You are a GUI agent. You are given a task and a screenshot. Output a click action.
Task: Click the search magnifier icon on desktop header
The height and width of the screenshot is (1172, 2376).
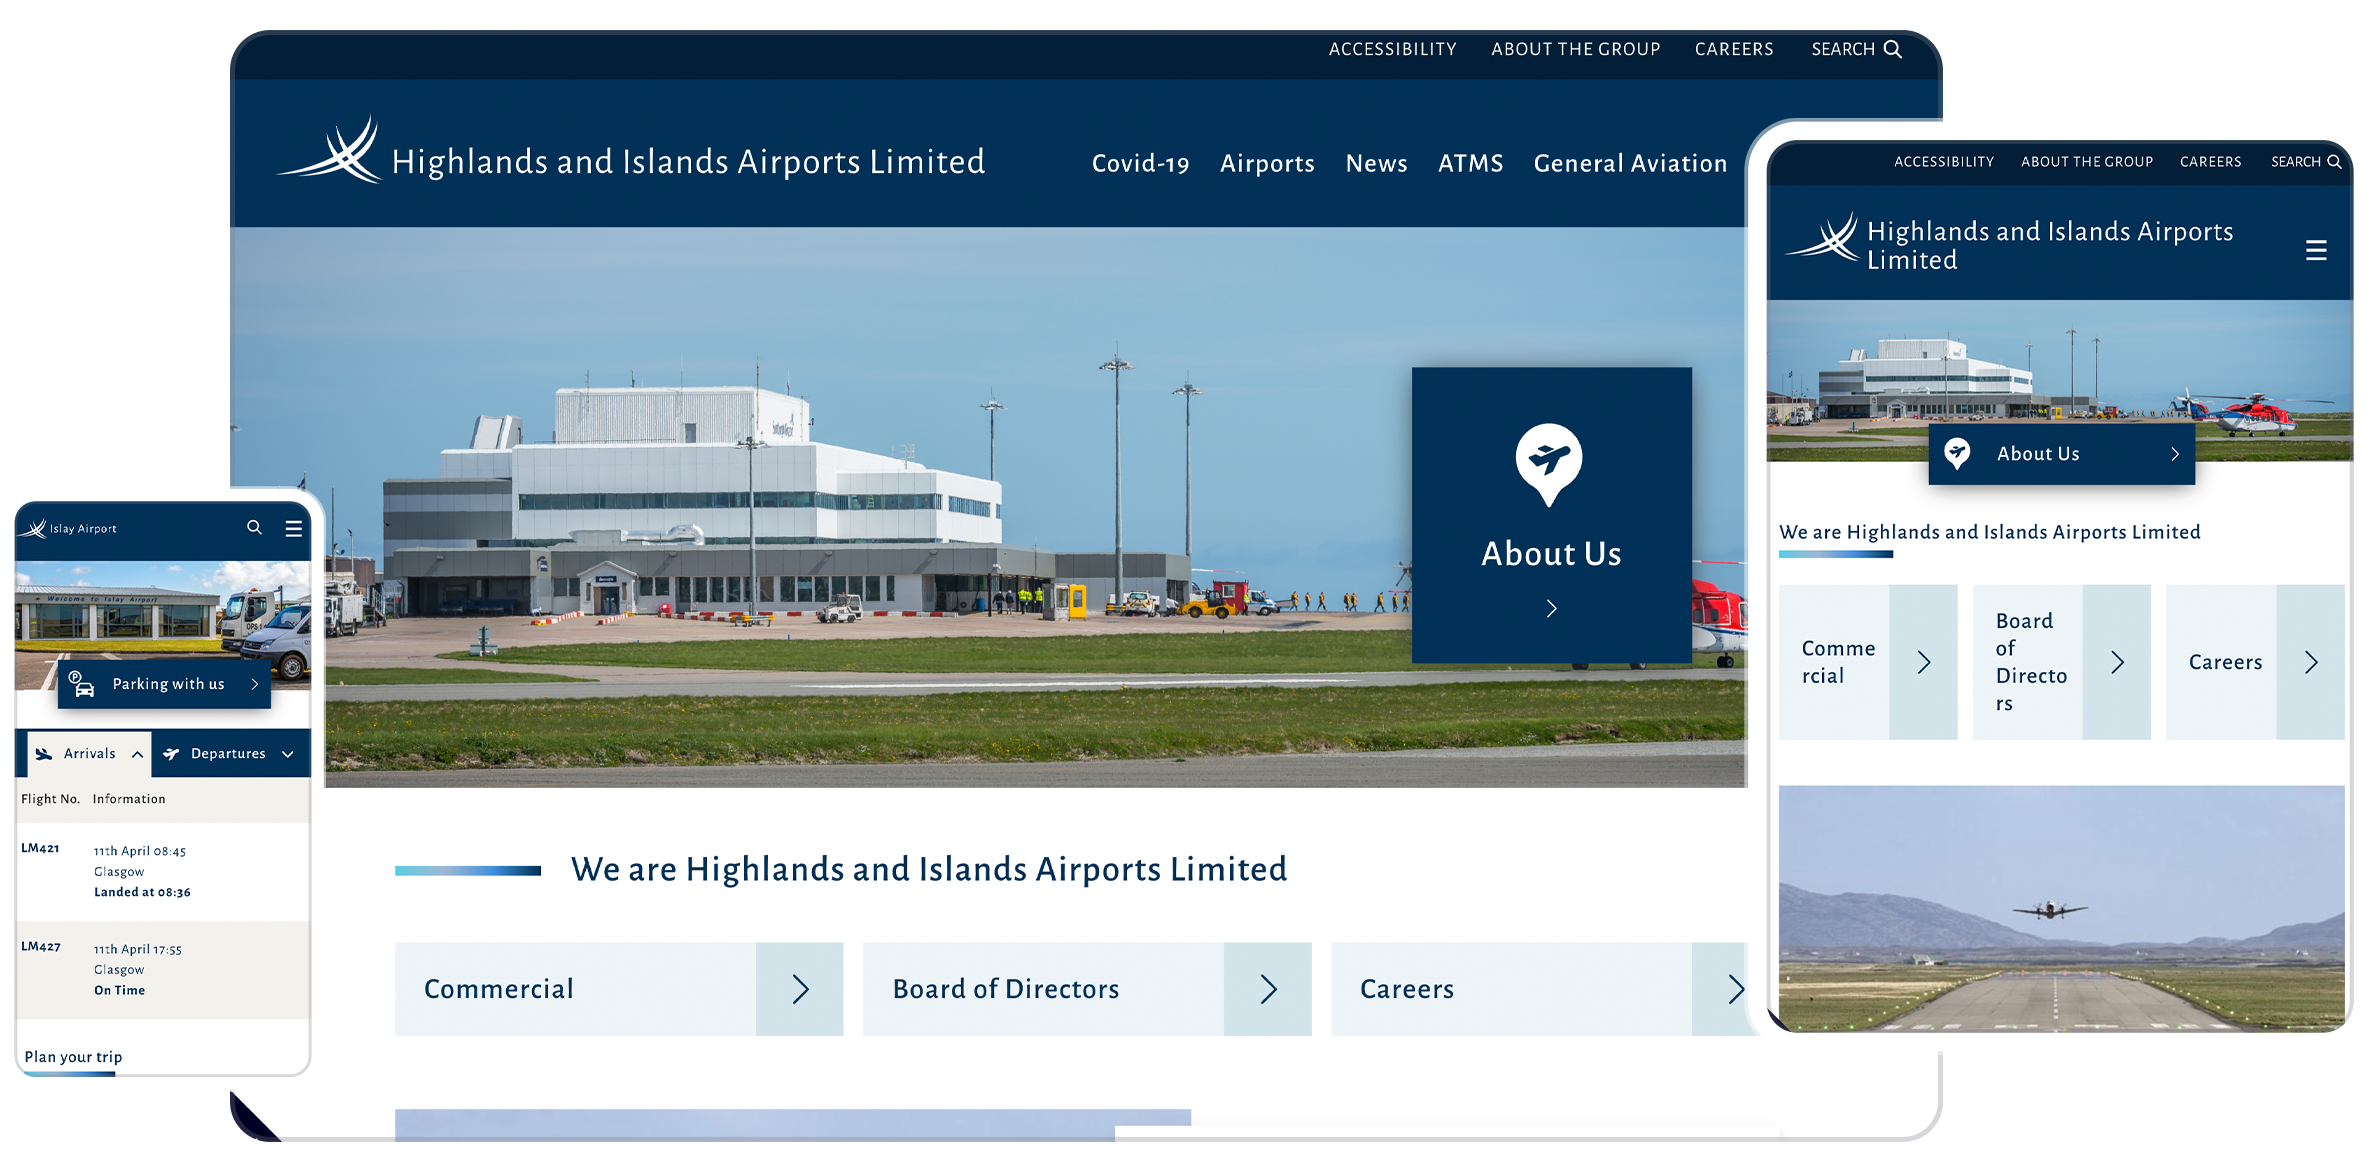[1892, 49]
